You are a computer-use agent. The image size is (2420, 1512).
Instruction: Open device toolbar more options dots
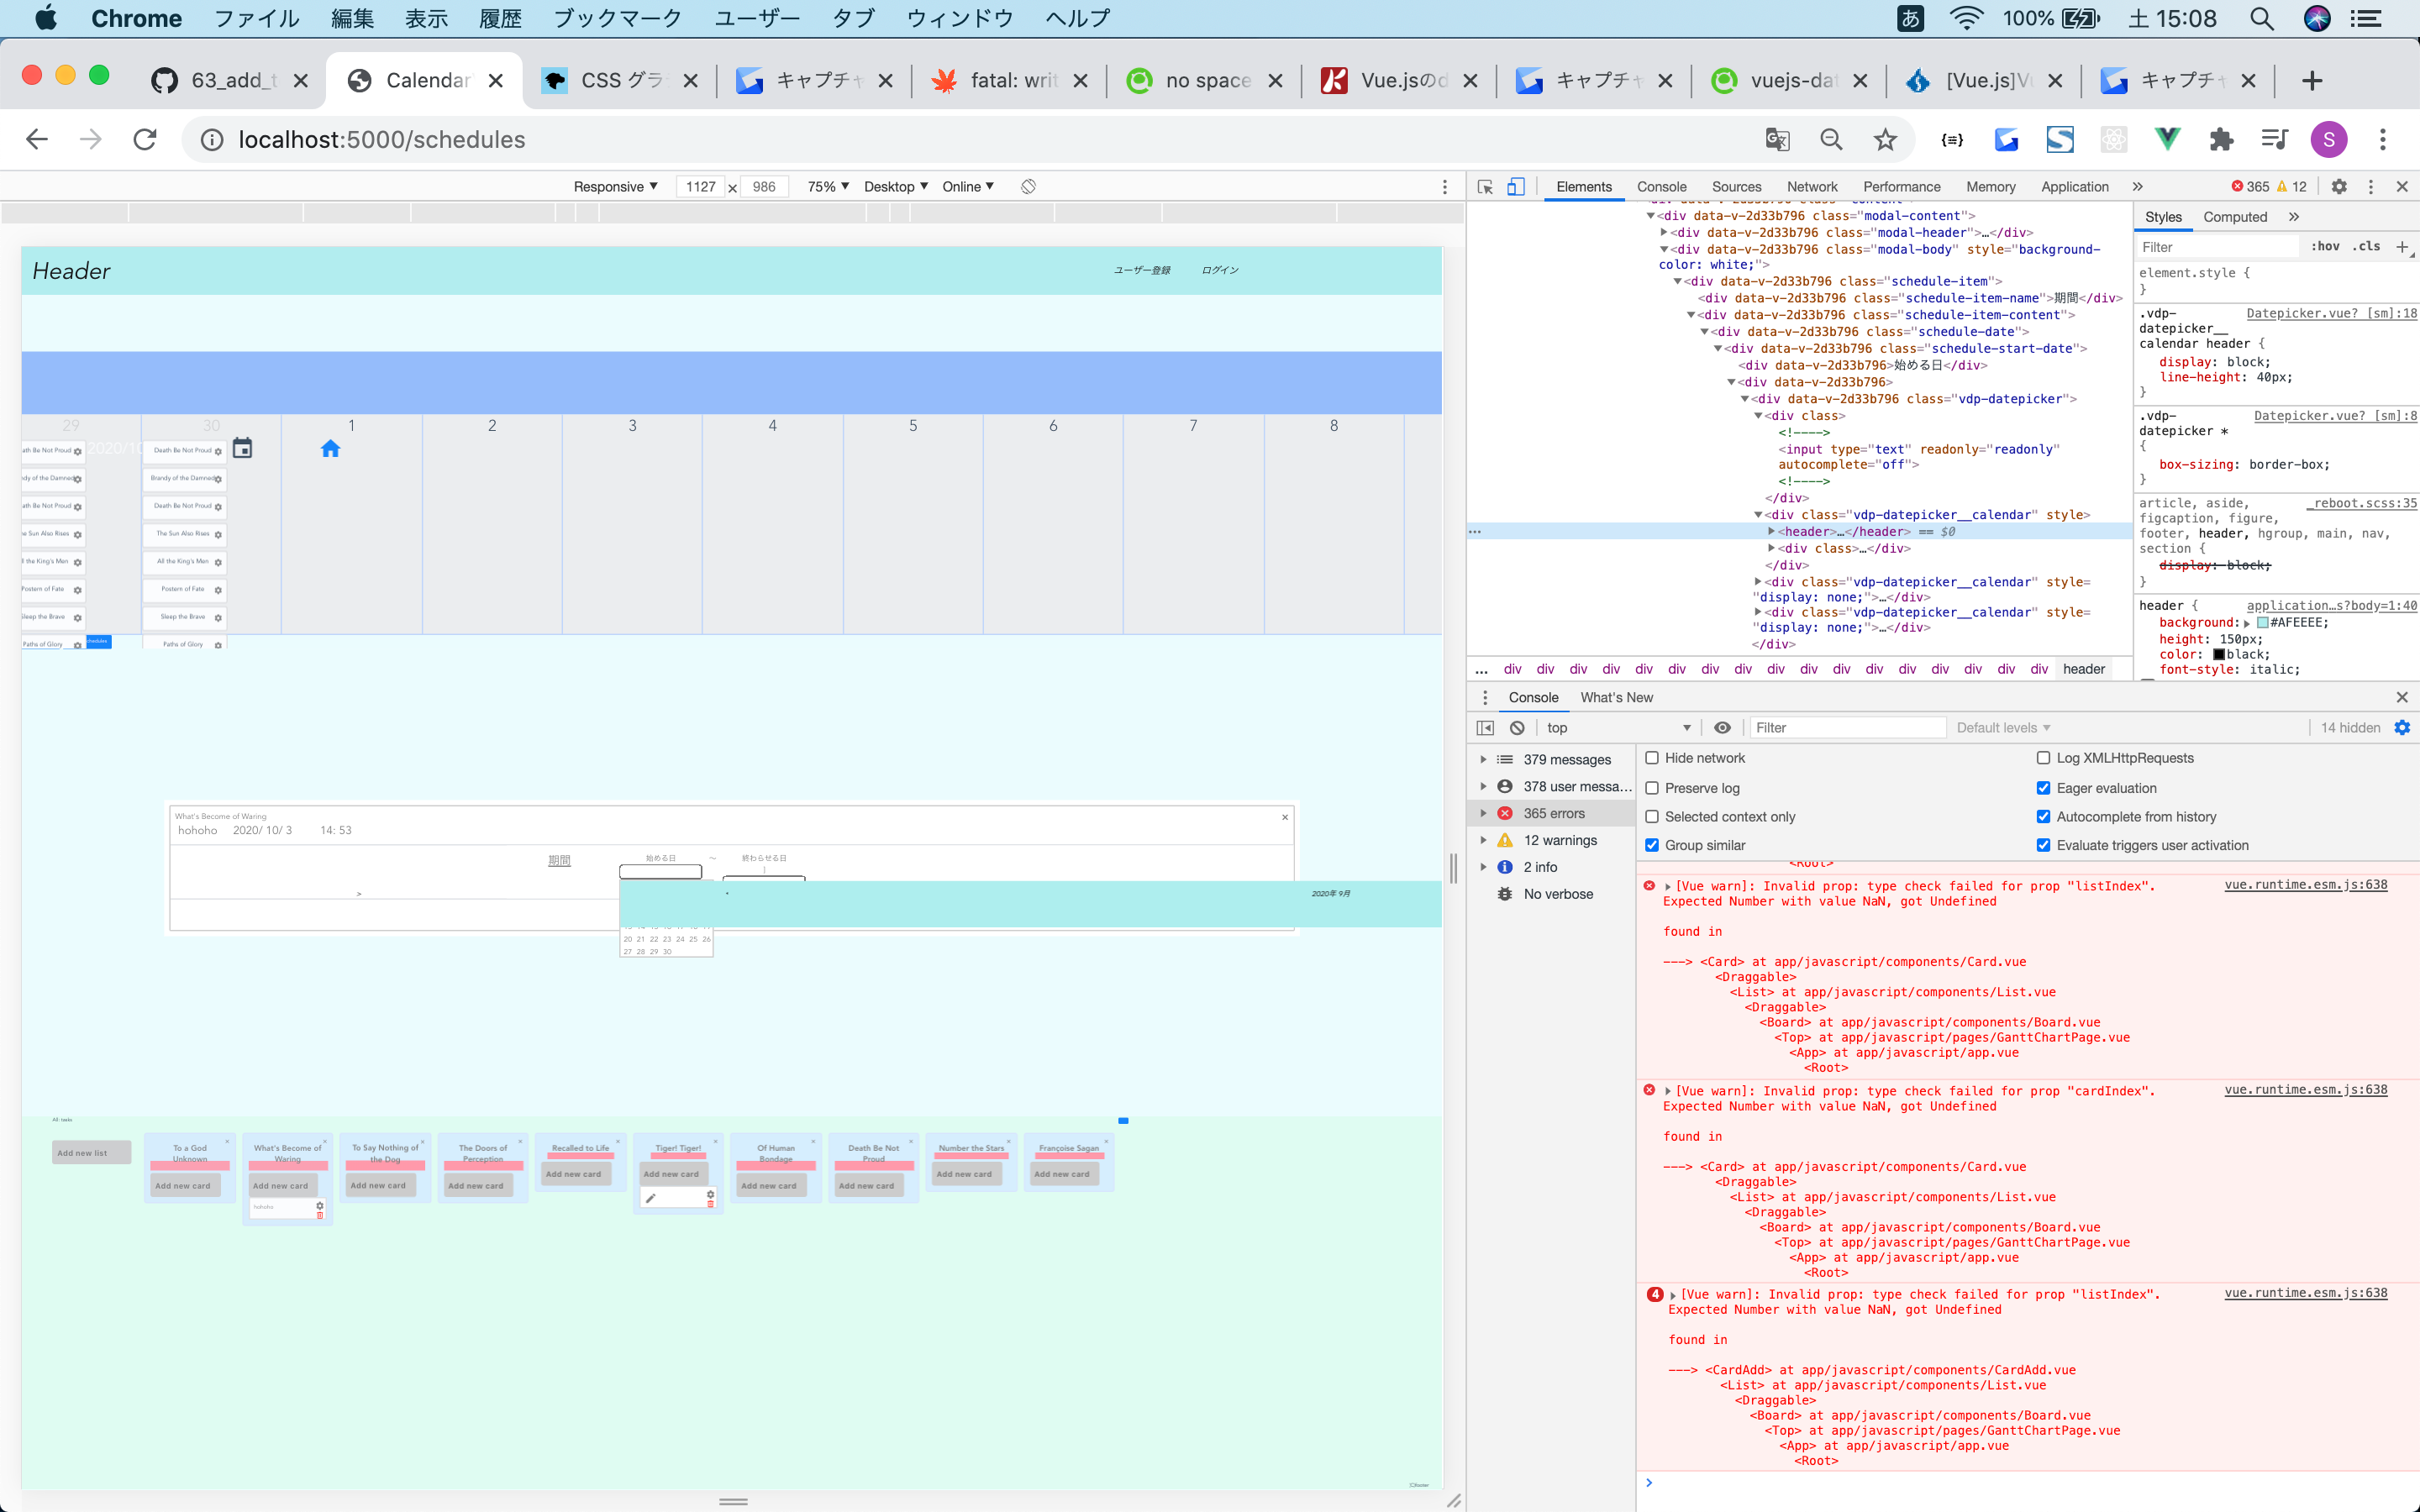click(x=1444, y=186)
